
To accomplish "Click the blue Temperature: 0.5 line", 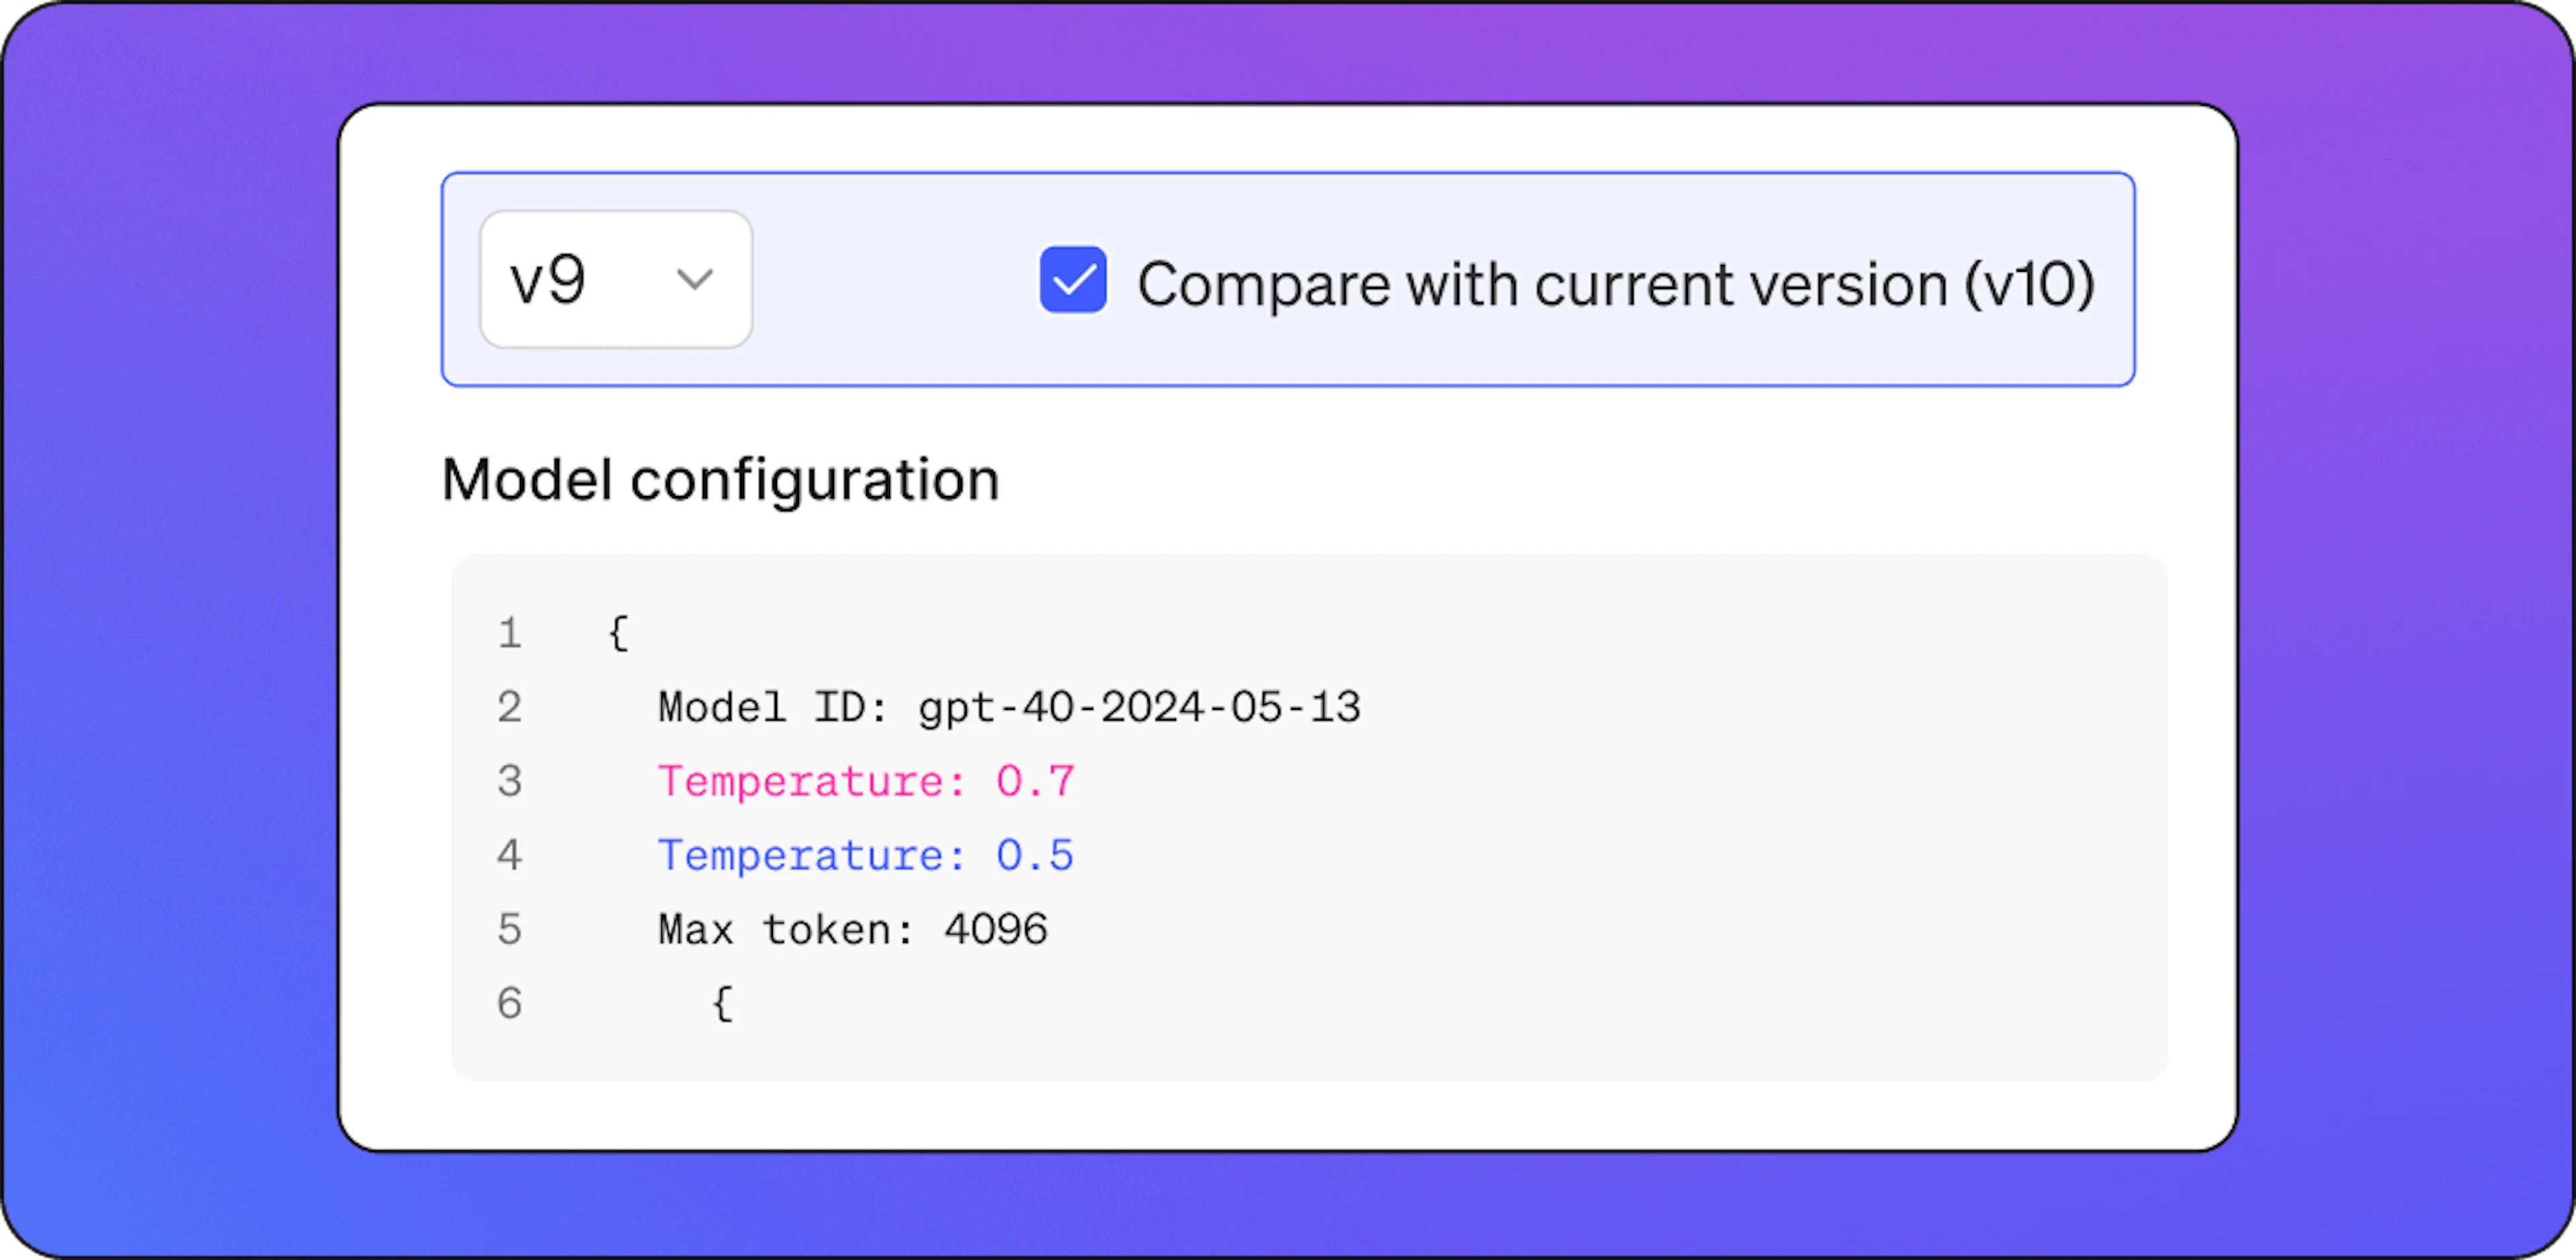I will pyautogui.click(x=866, y=855).
